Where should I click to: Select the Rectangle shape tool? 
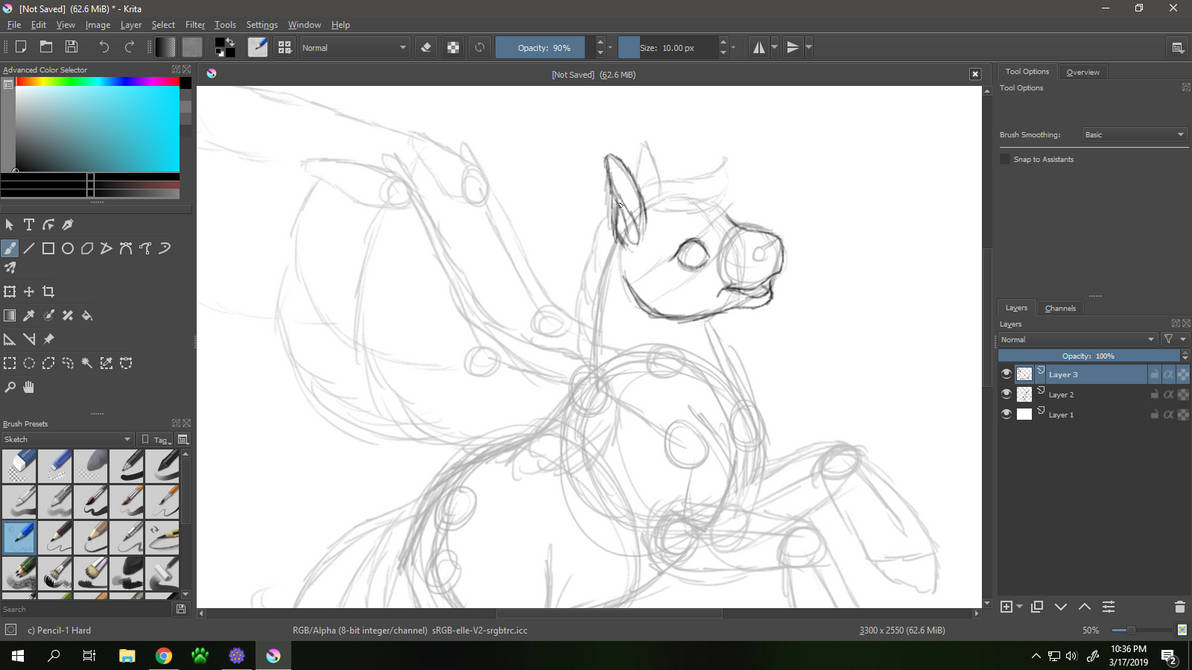click(x=48, y=249)
